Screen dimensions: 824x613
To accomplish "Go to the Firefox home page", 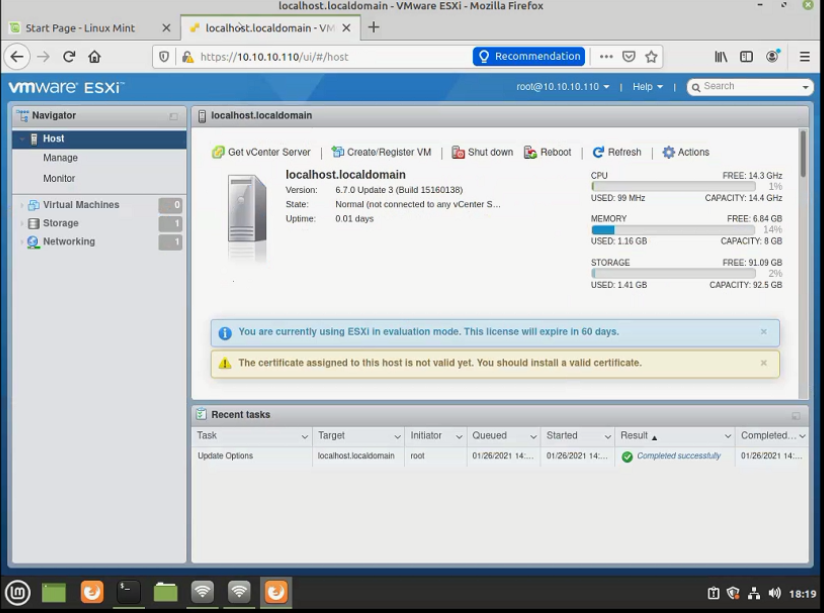I will [95, 57].
